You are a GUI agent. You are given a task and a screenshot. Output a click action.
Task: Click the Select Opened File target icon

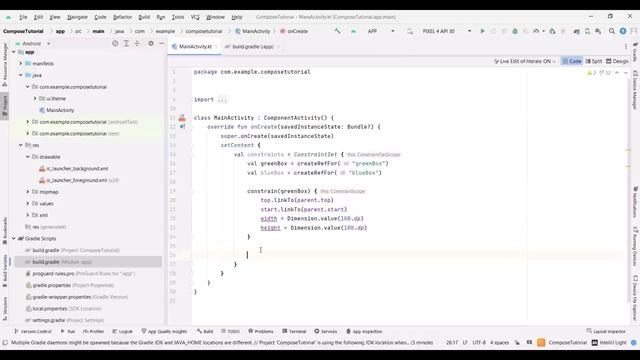pos(115,43)
